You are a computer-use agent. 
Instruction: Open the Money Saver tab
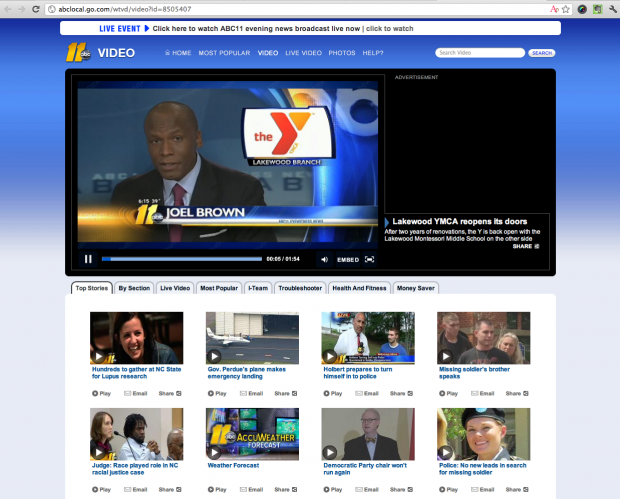click(416, 288)
